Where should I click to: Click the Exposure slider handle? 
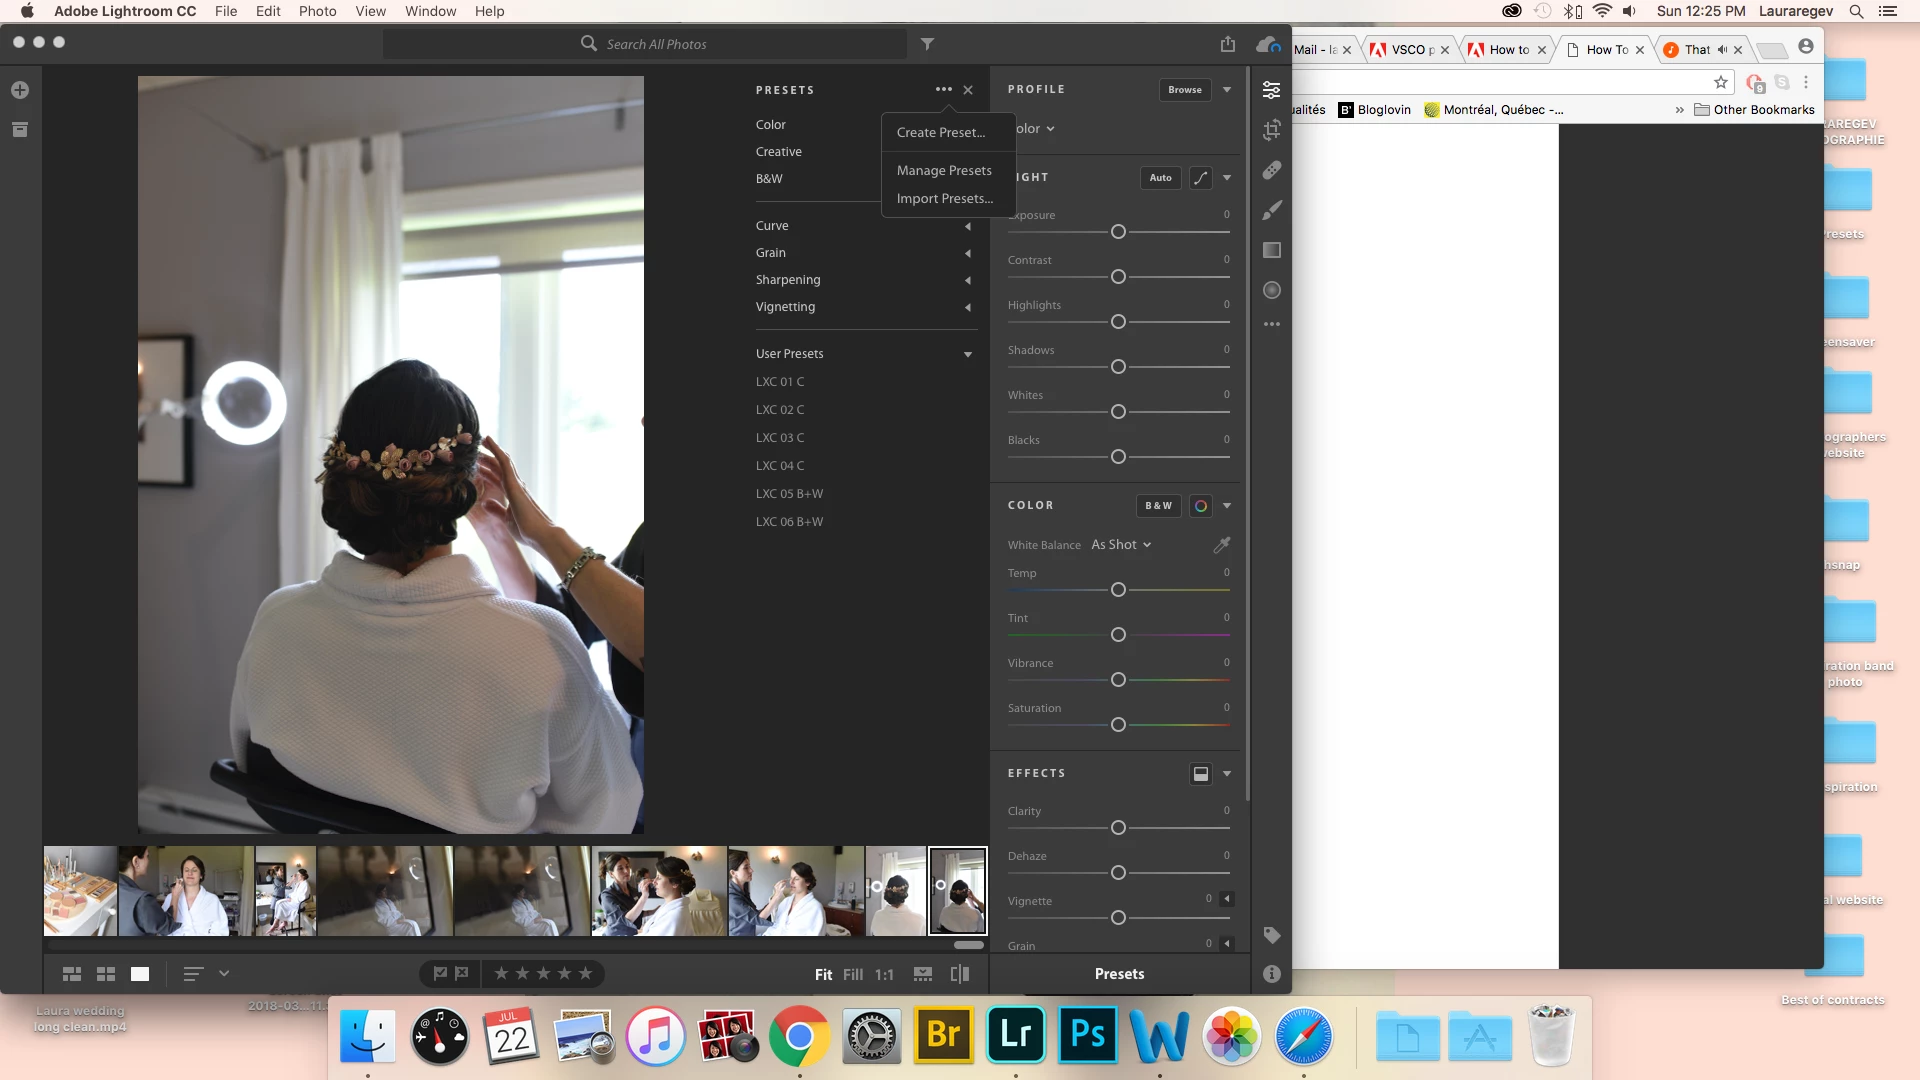pos(1118,232)
